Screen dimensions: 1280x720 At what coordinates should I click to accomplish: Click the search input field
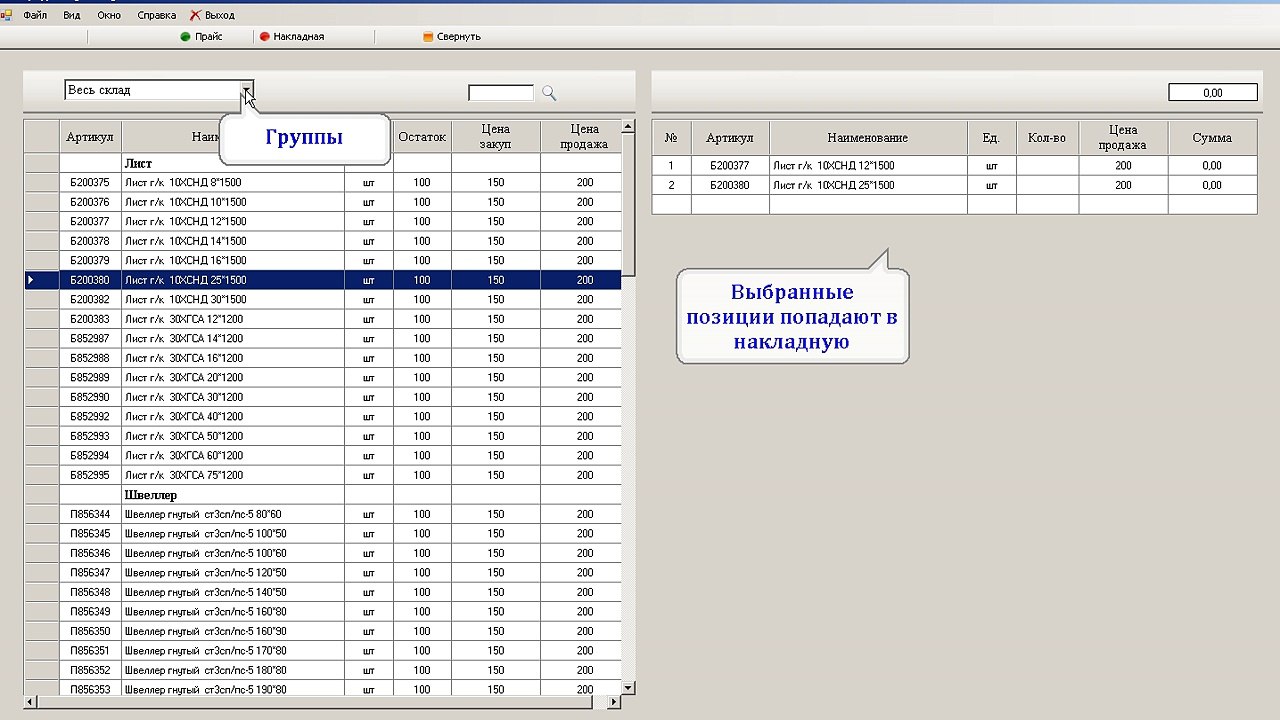501,93
